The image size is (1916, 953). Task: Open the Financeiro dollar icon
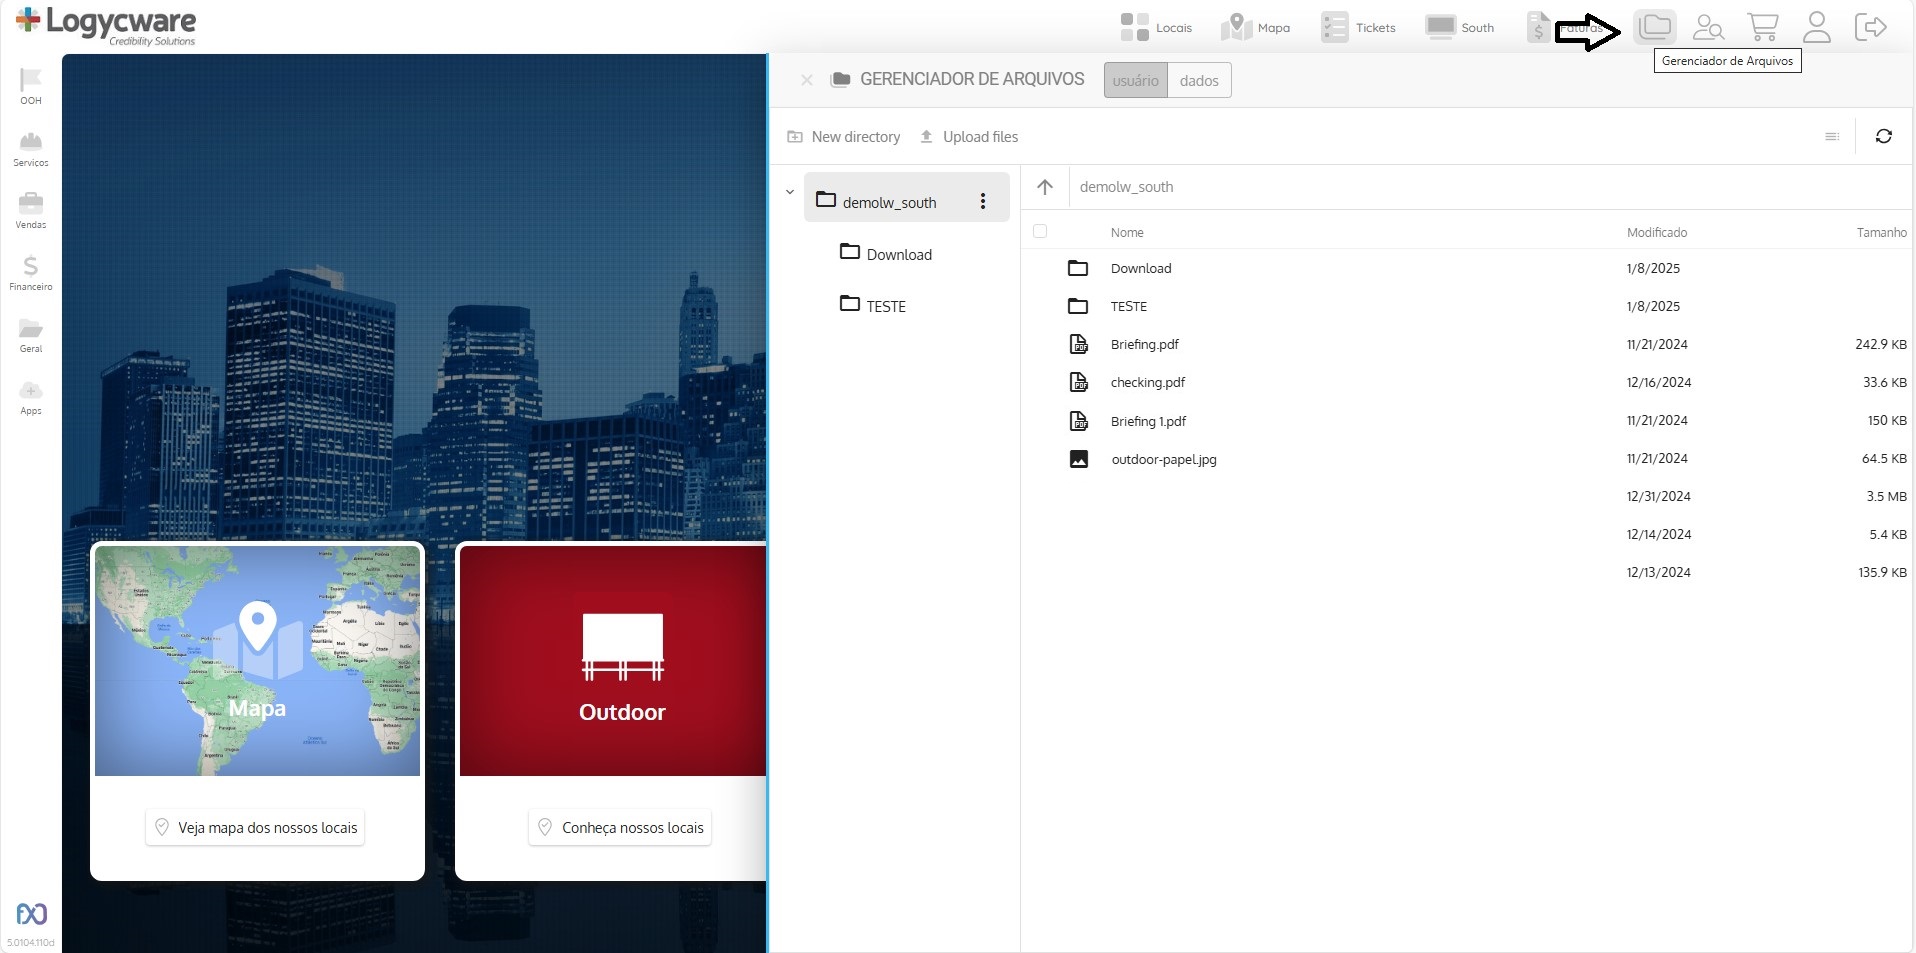click(31, 272)
